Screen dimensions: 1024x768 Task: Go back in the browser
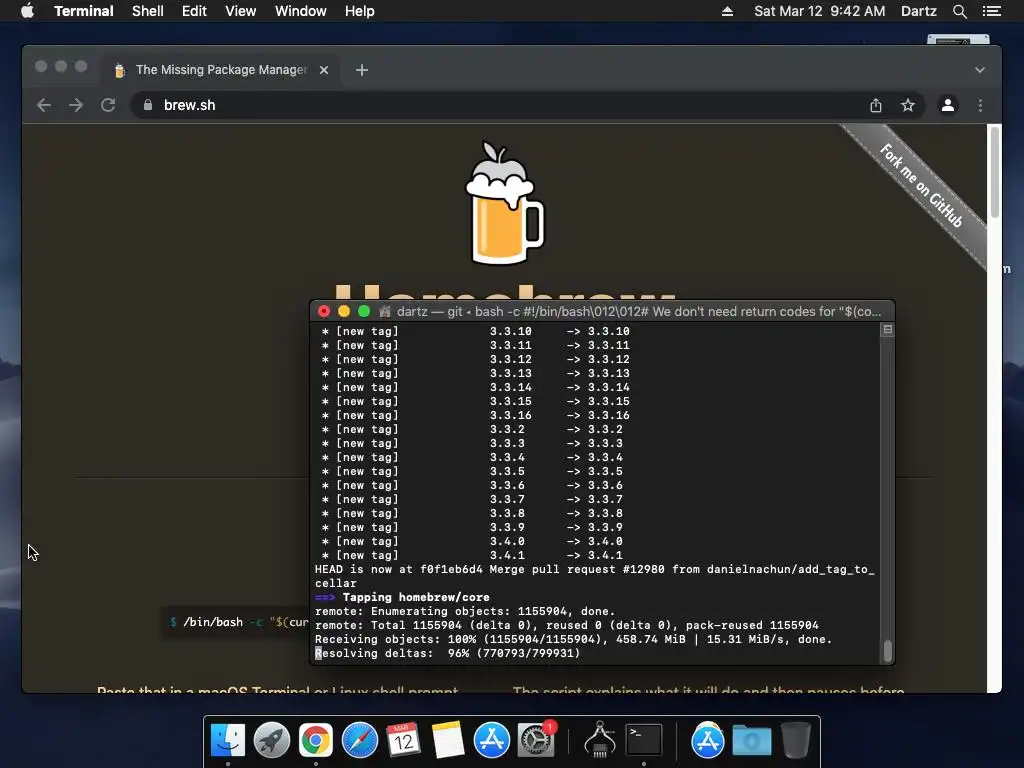[x=44, y=105]
